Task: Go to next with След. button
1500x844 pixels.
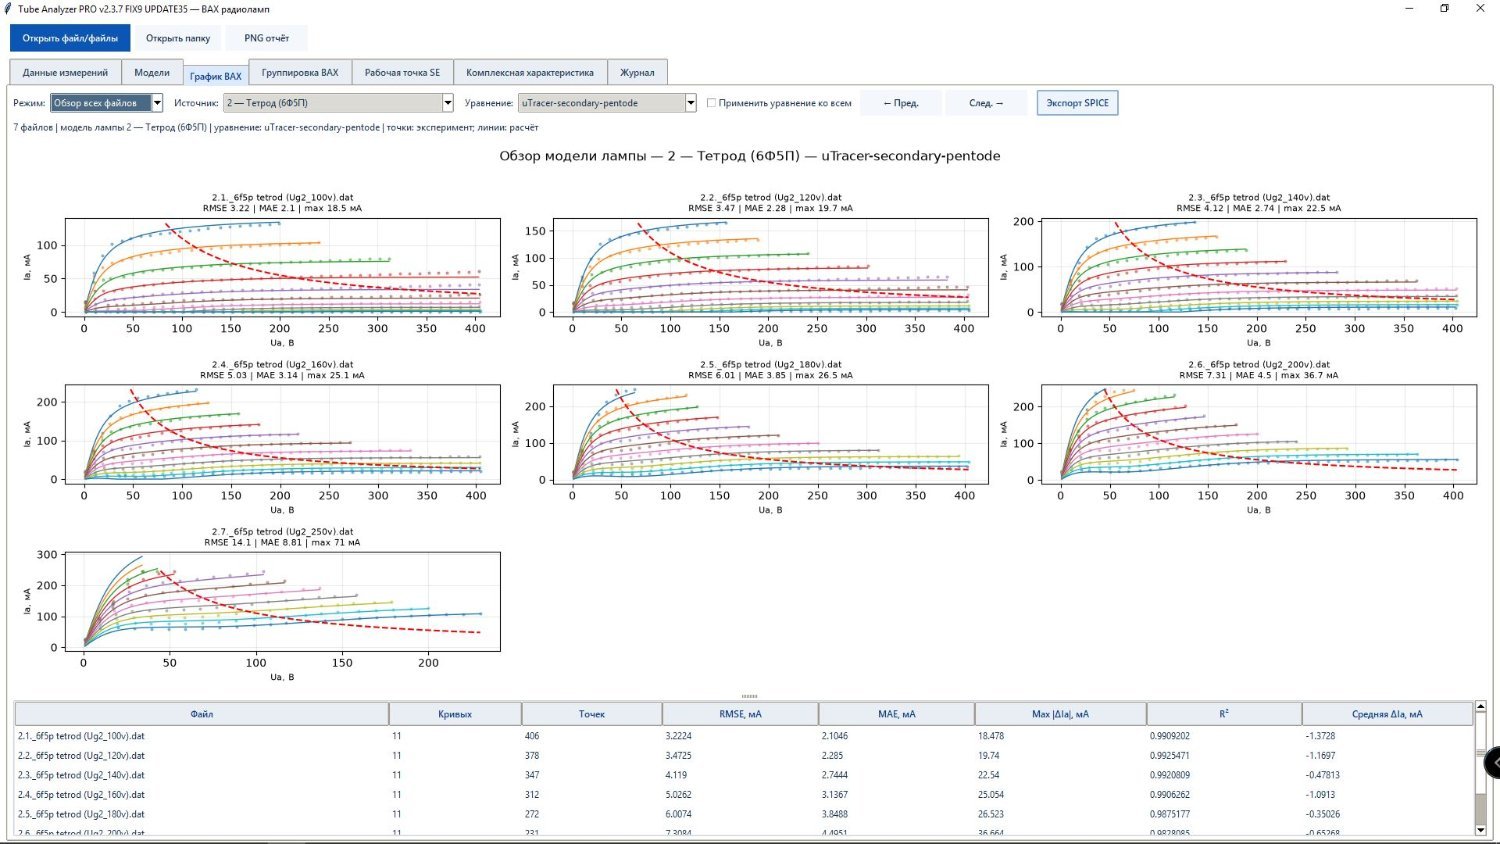Action: (x=986, y=103)
